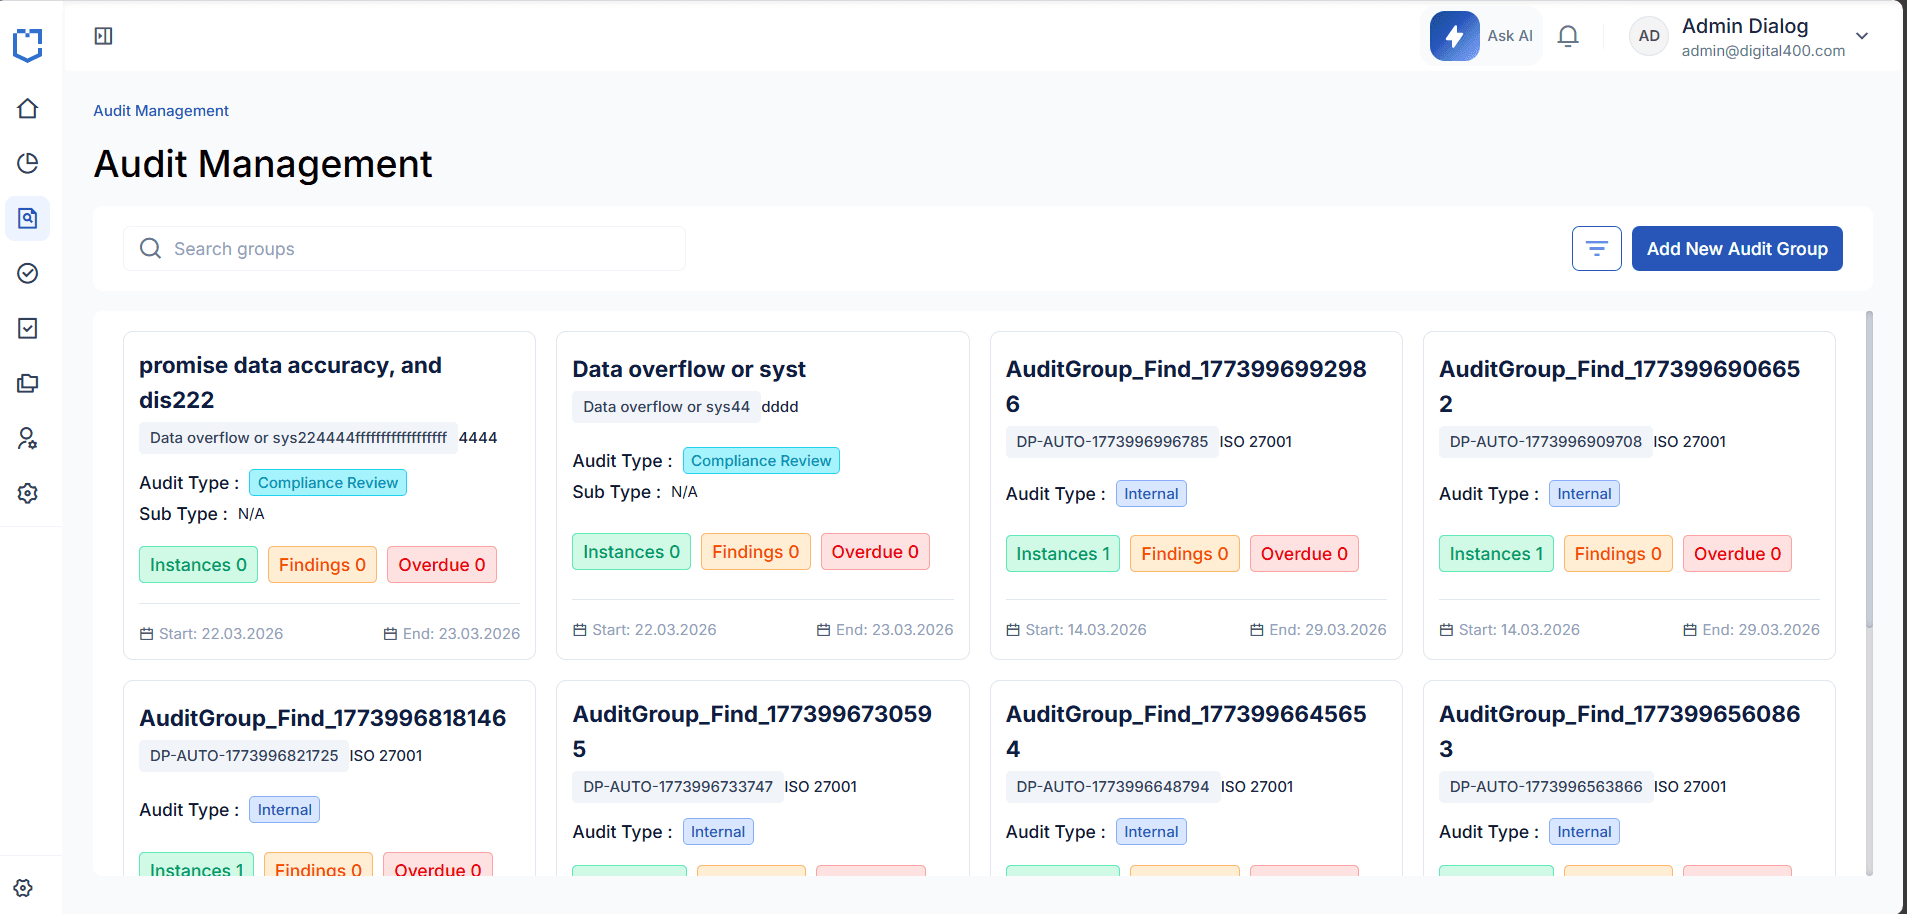Click the shield app logo
Image resolution: width=1907 pixels, height=914 pixels.
(28, 45)
